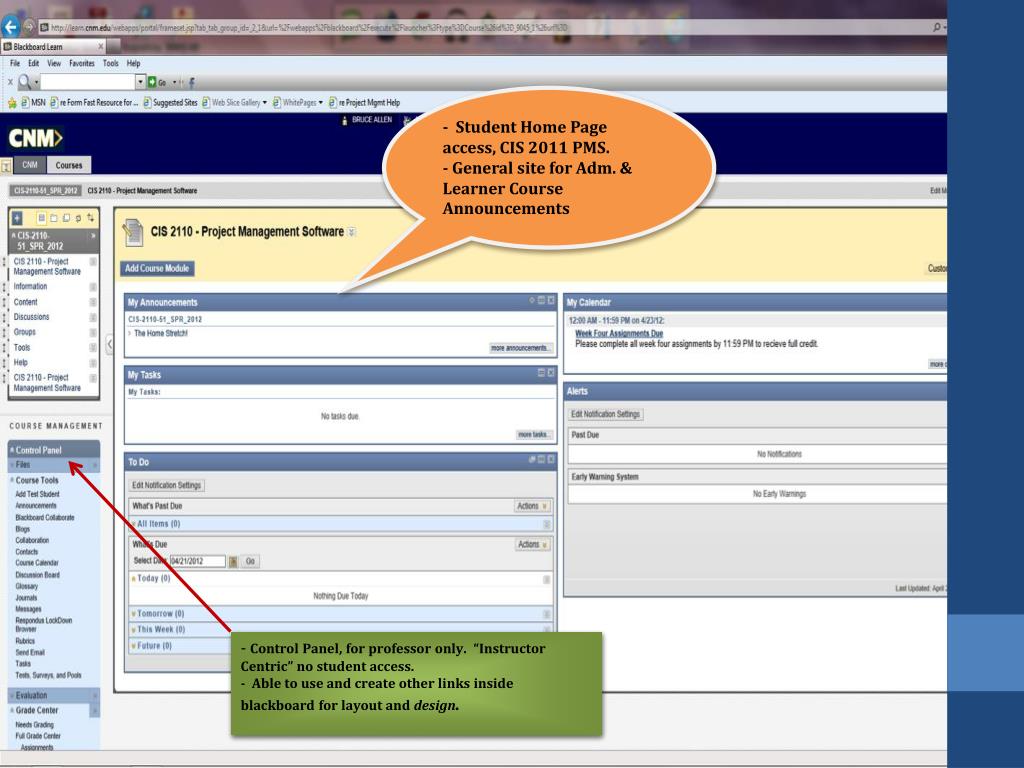Open the MSN favorites link
This screenshot has height=768, width=1024.
[33, 103]
